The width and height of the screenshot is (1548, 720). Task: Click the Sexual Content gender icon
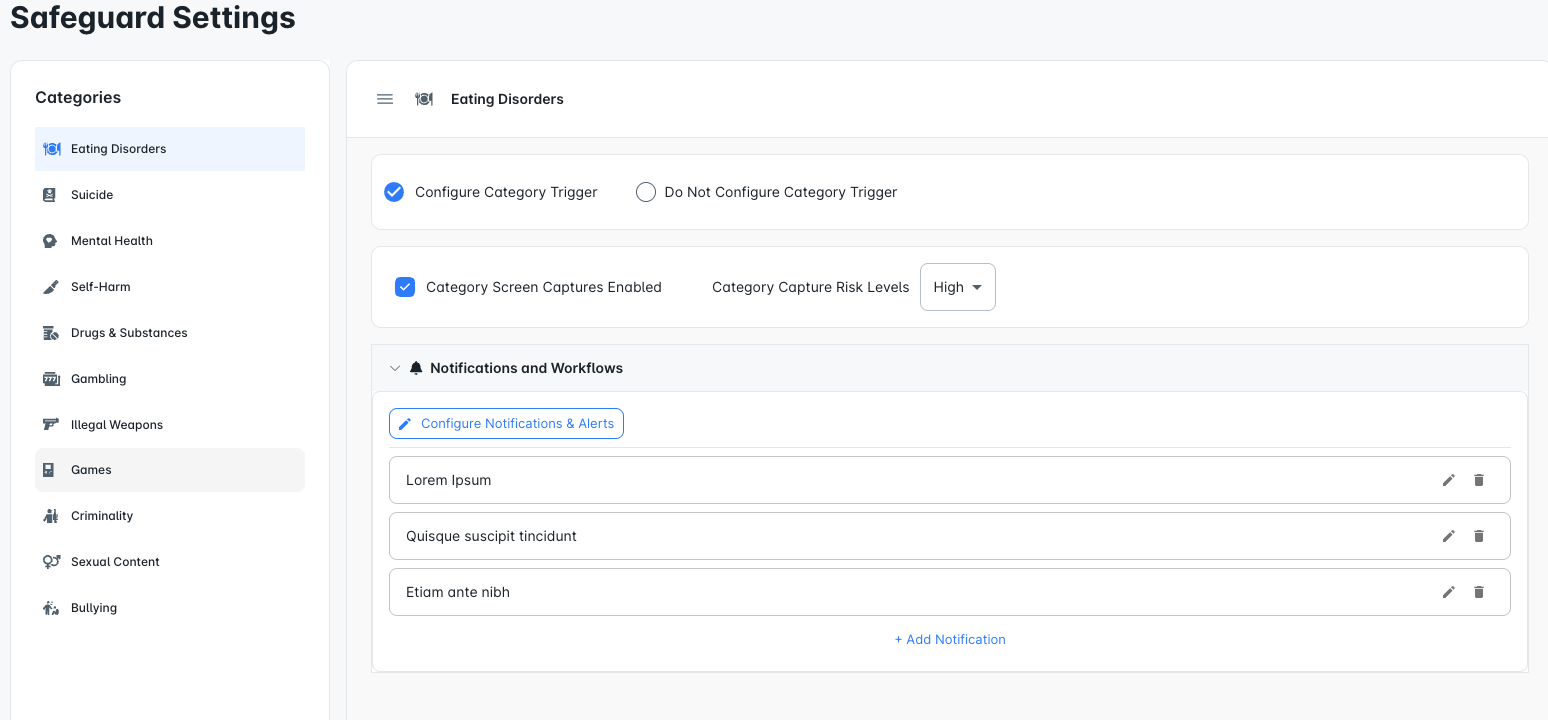[52, 562]
